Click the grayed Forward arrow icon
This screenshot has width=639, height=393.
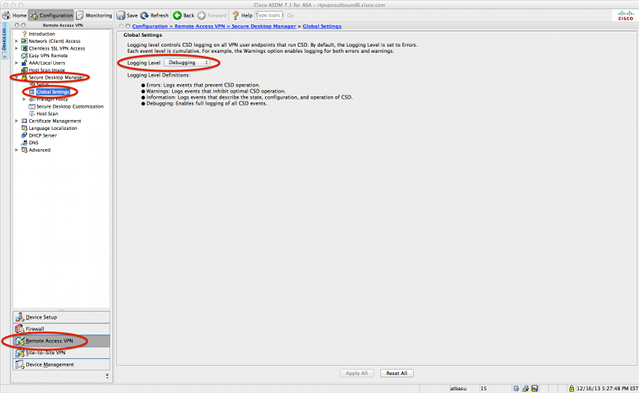coord(202,15)
